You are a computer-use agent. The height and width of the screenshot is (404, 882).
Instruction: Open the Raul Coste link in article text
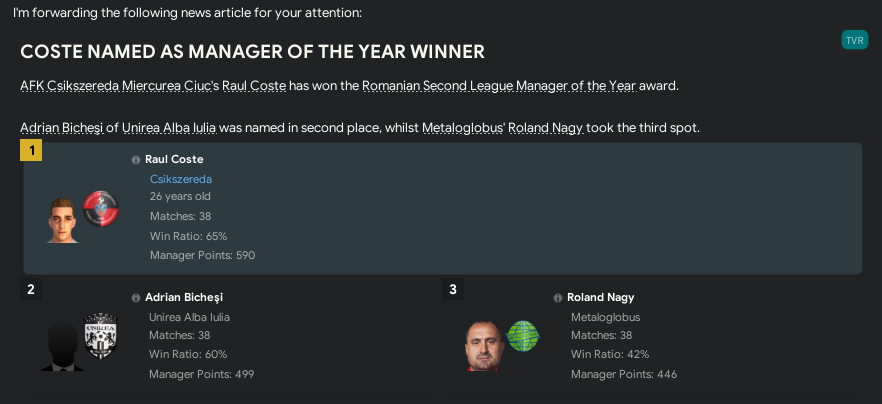[254, 86]
